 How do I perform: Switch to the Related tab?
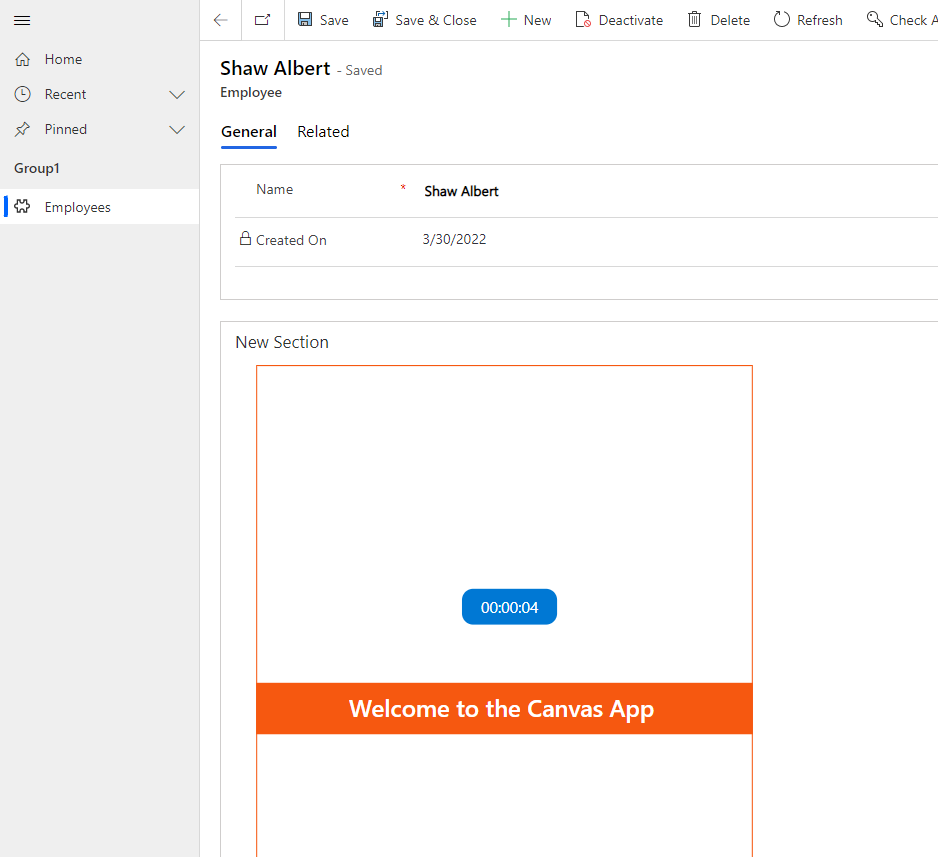coord(323,132)
